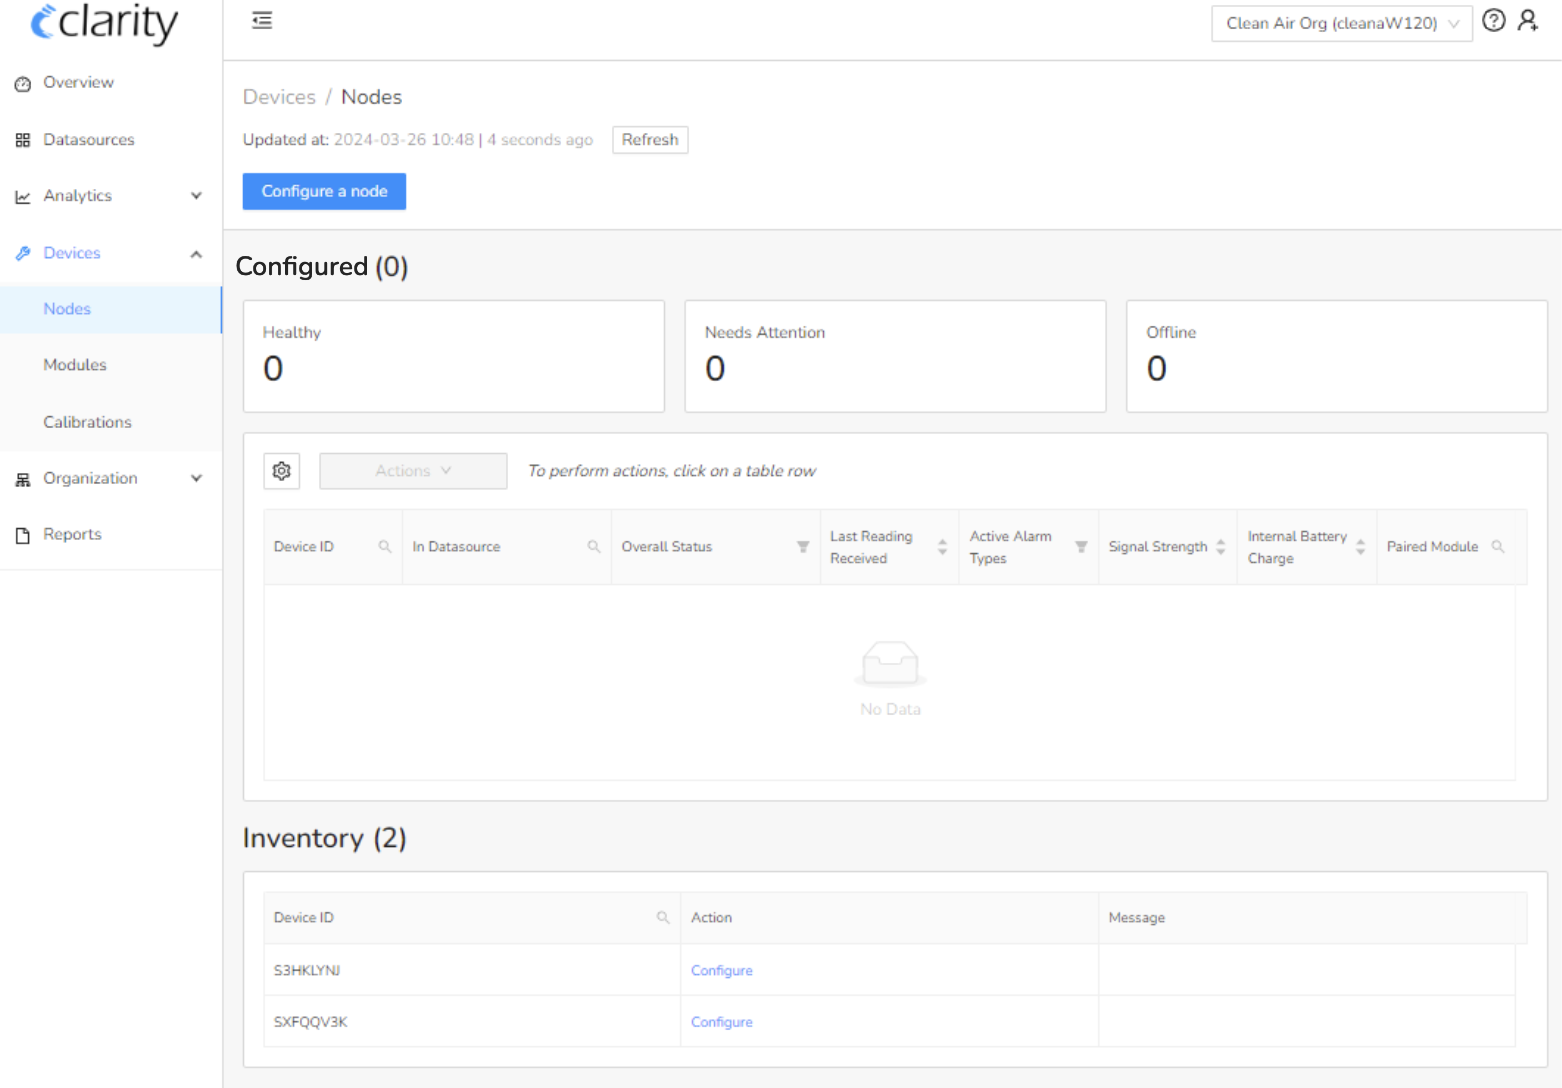
Task: Open the Overall Status filter funnel
Action: [803, 547]
